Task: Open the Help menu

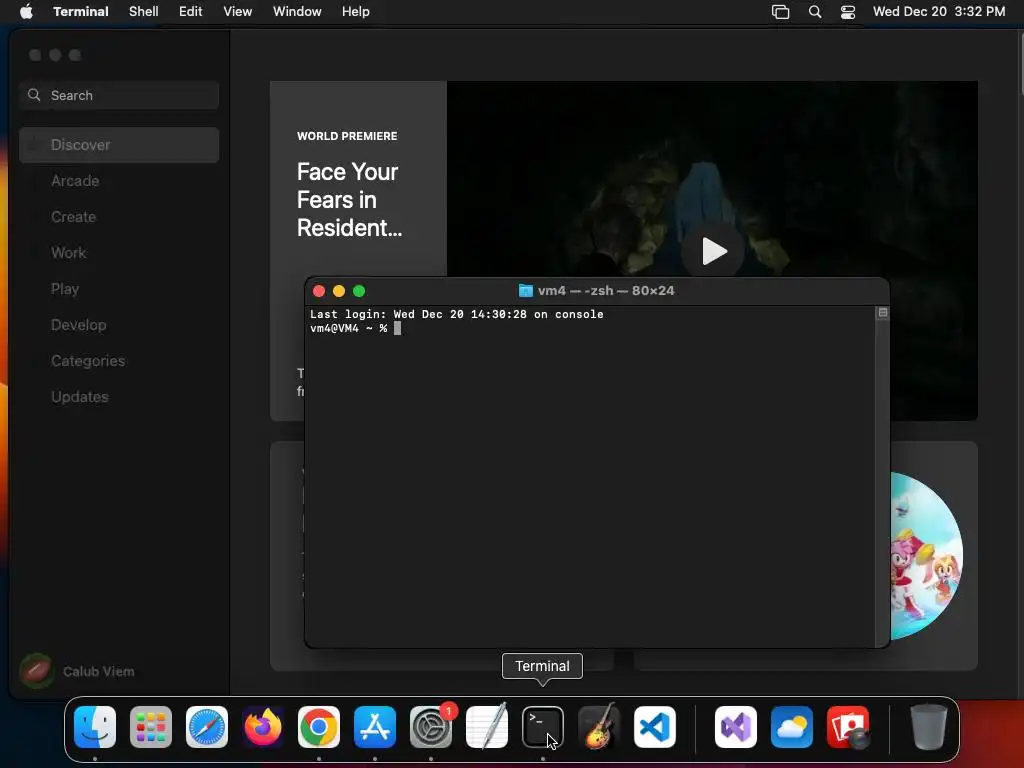Action: (x=356, y=12)
